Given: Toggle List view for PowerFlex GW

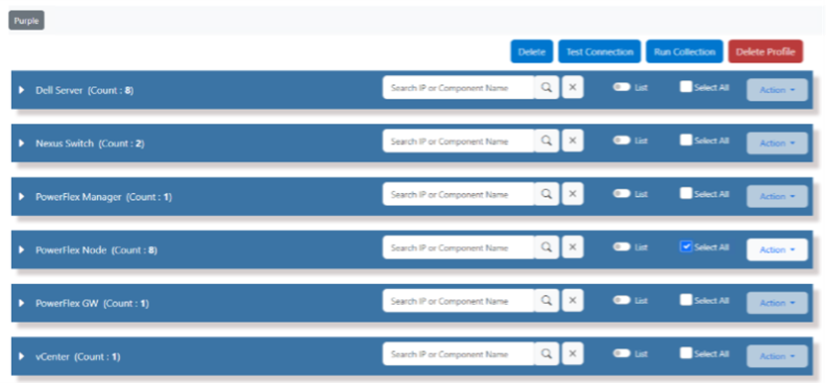Looking at the screenshot, I should (622, 300).
